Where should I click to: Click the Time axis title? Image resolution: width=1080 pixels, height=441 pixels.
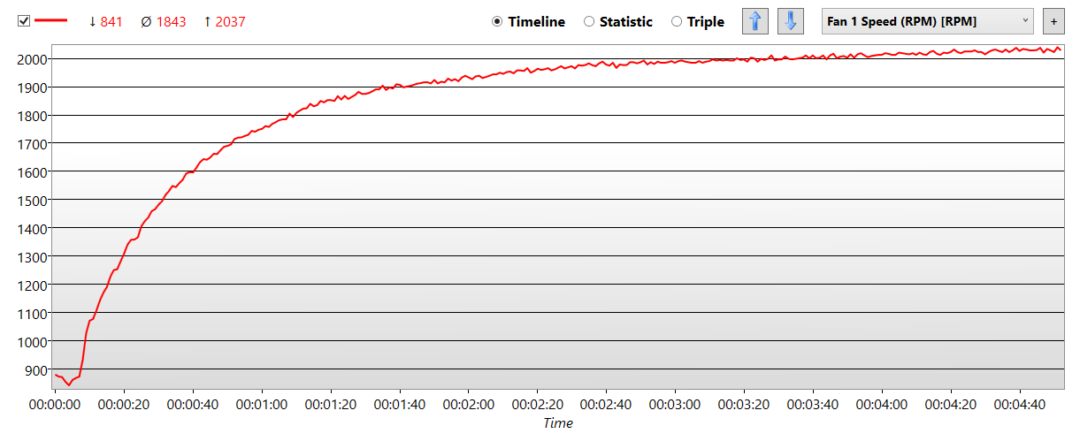tap(557, 423)
